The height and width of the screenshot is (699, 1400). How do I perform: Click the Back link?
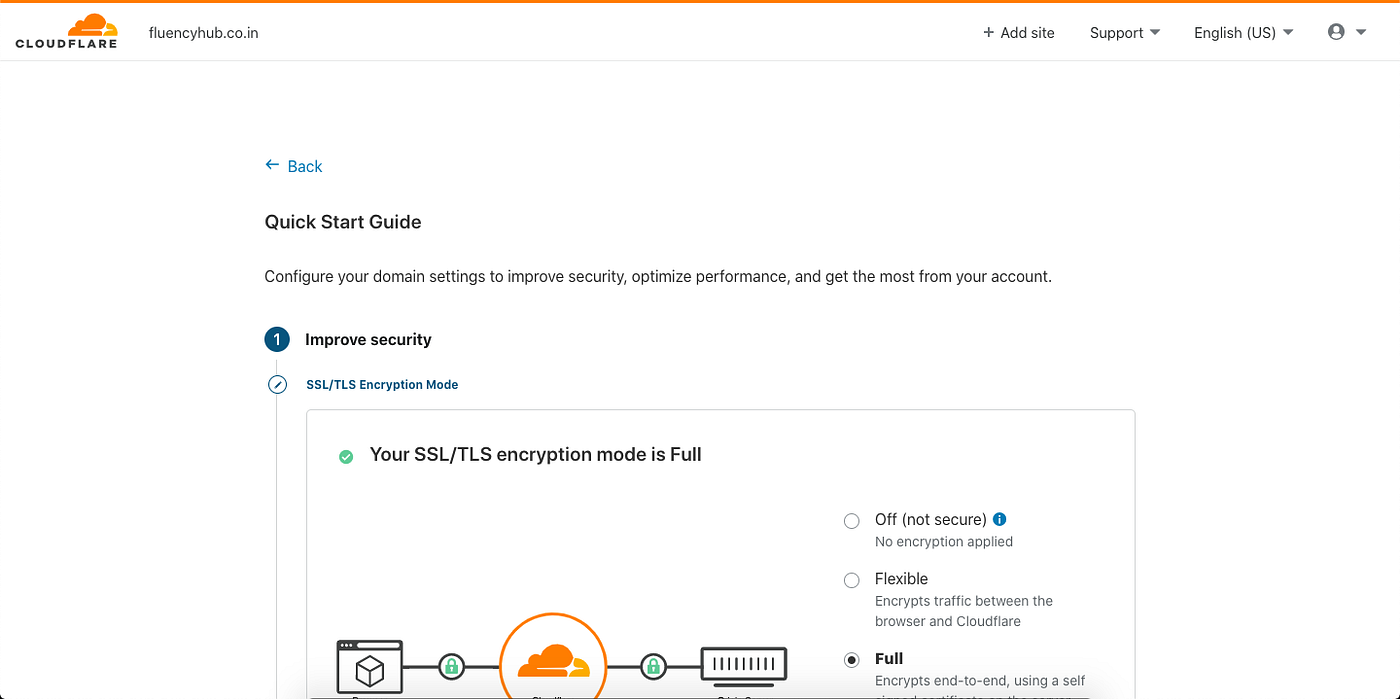tap(303, 165)
